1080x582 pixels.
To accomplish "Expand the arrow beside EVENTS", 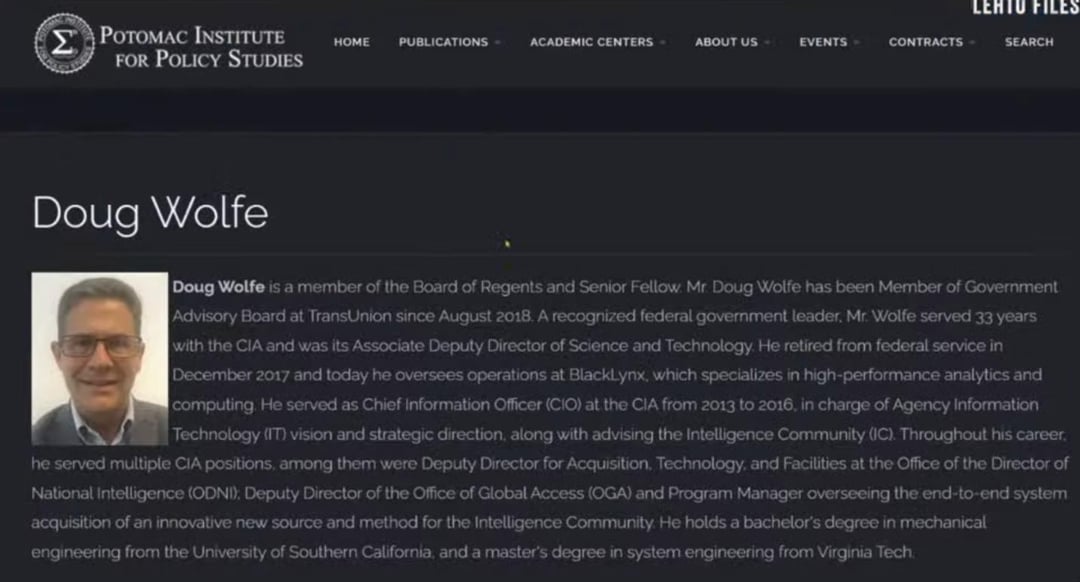I will [858, 43].
